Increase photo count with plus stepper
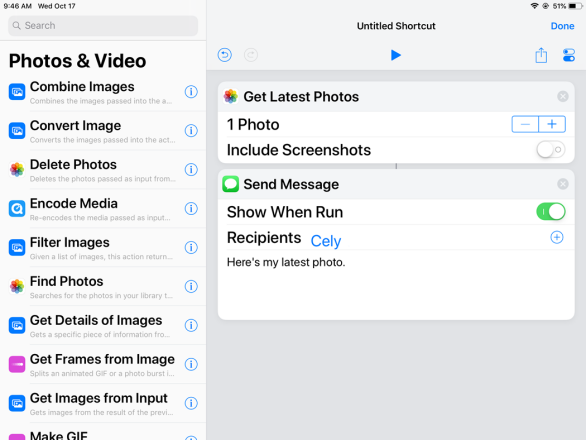 pyautogui.click(x=552, y=124)
